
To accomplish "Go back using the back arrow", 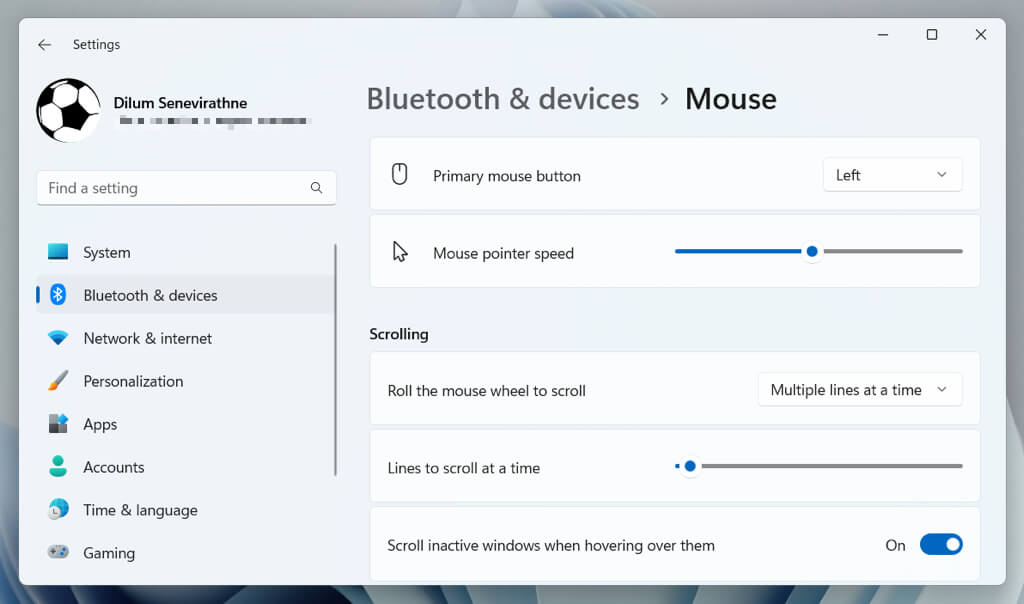I will point(44,45).
